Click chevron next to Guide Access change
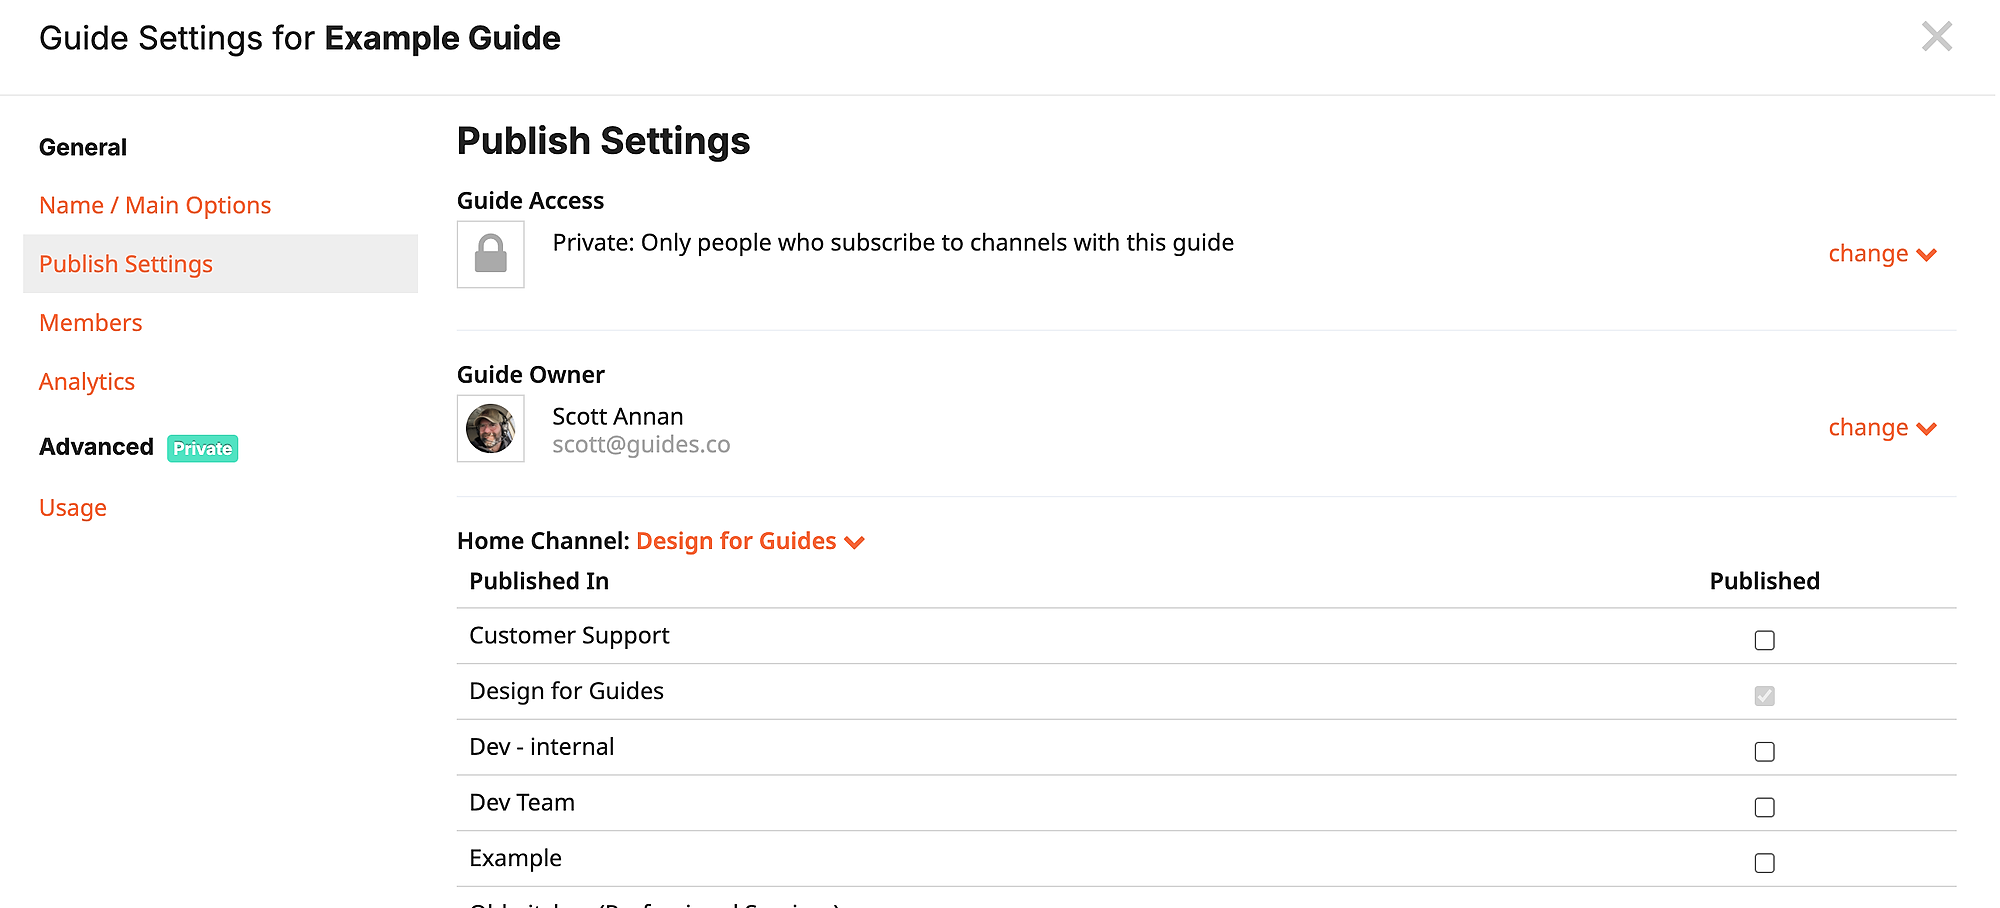The width and height of the screenshot is (2000, 908). pyautogui.click(x=1926, y=255)
